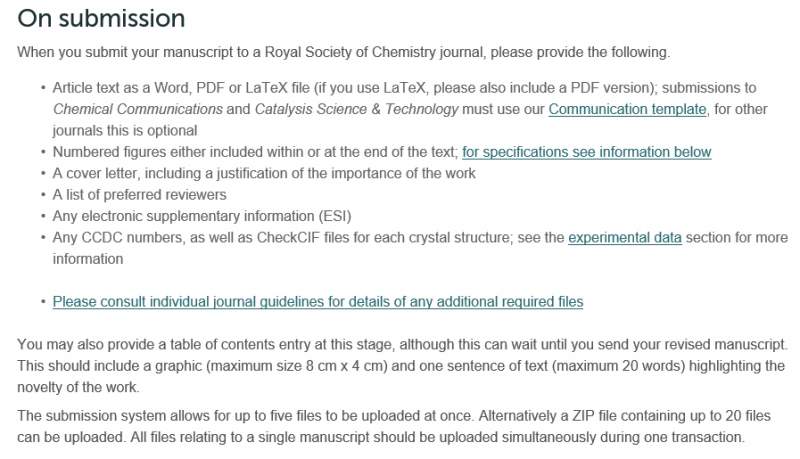Image resolution: width=800 pixels, height=459 pixels.
Task: Click the table of contents entry paragraph
Action: [x=400, y=344]
